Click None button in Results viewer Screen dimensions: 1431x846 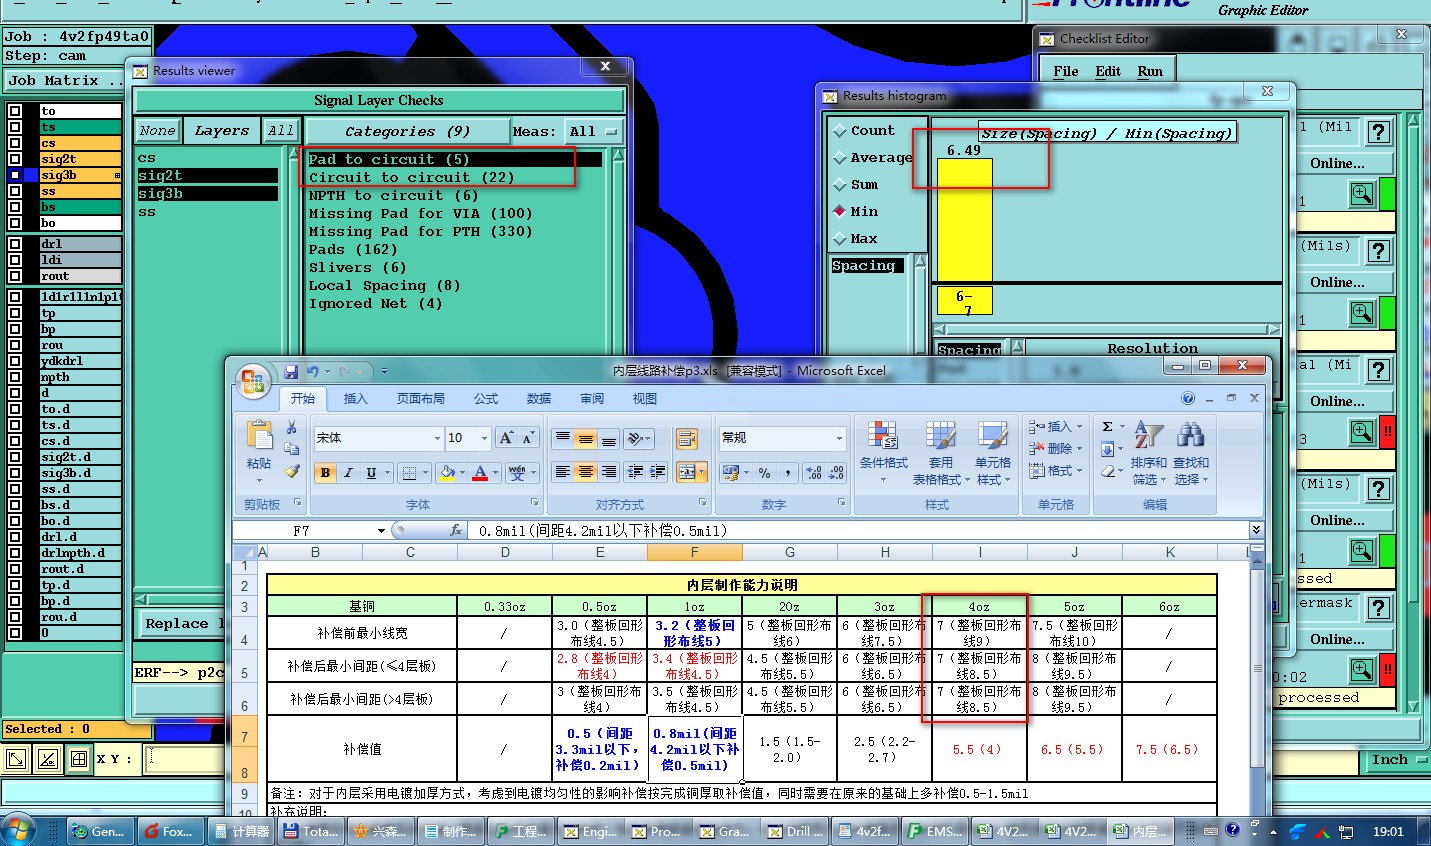pos(157,131)
